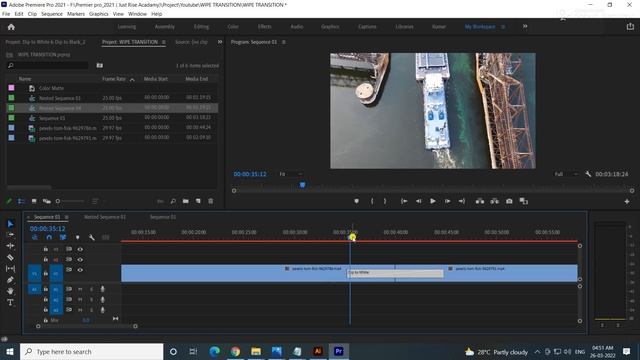Click the Home icon

[x=11, y=27]
